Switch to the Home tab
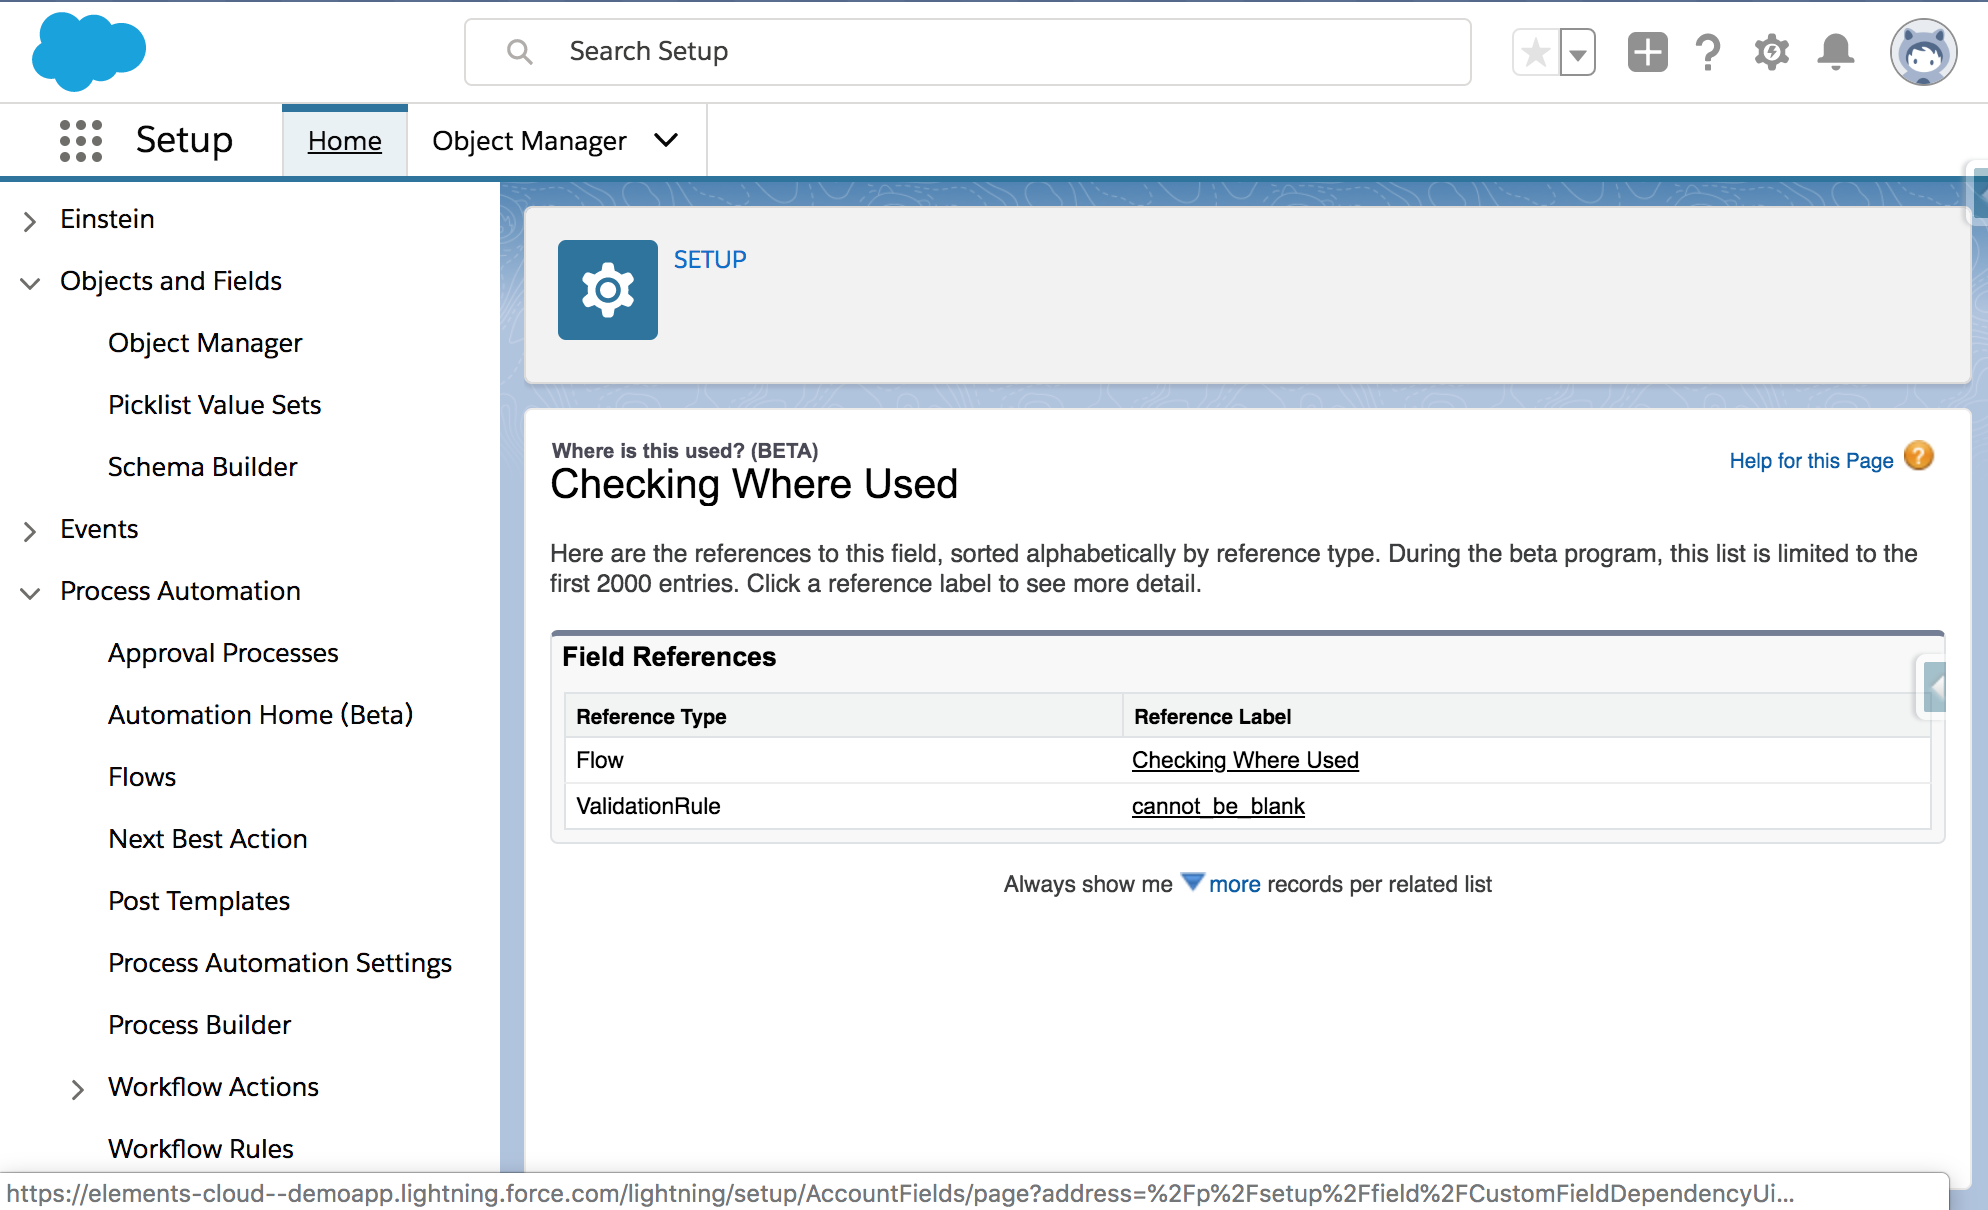 [344, 141]
